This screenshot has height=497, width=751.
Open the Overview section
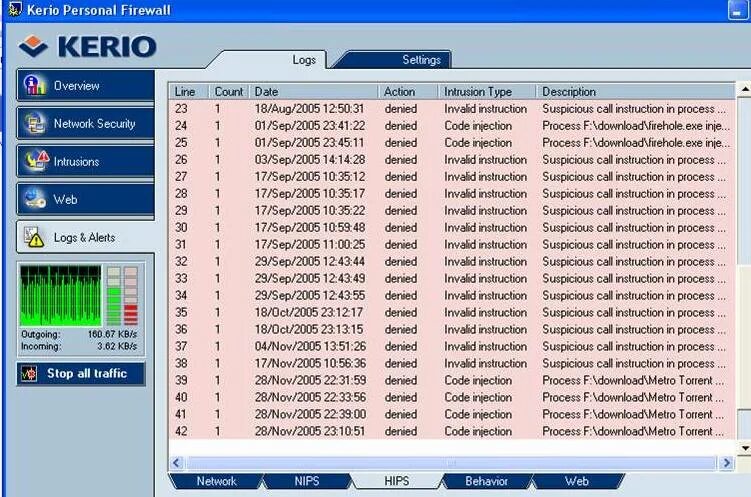85,85
